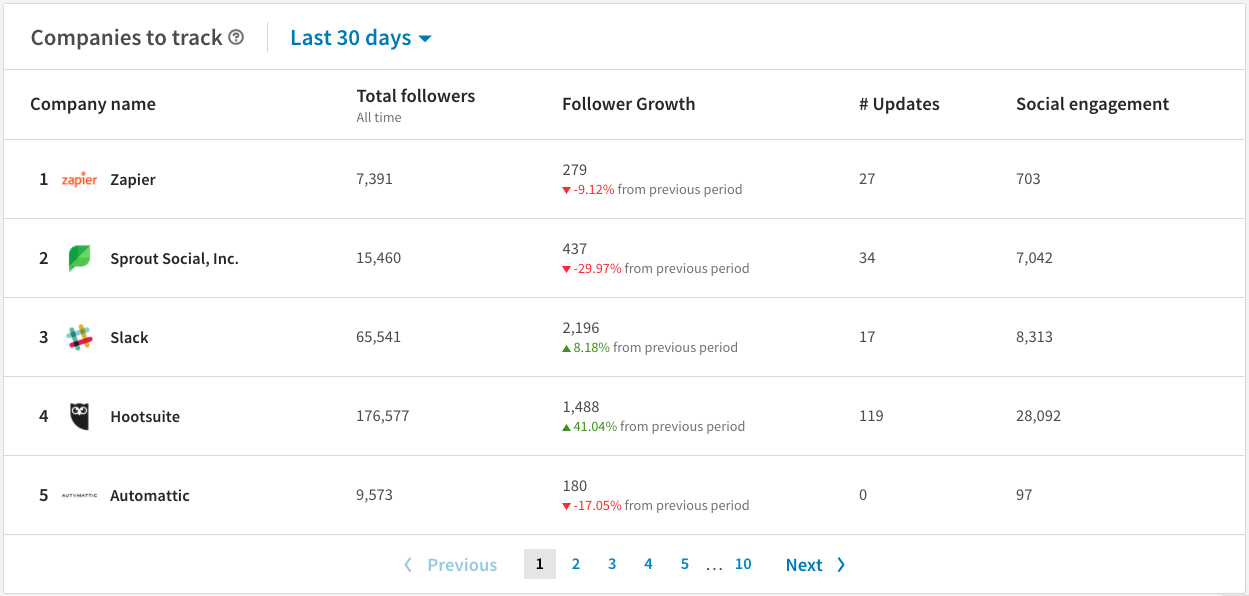The width and height of the screenshot is (1249, 596).
Task: Click the chevron next to Last 30 days
Action: (x=427, y=38)
